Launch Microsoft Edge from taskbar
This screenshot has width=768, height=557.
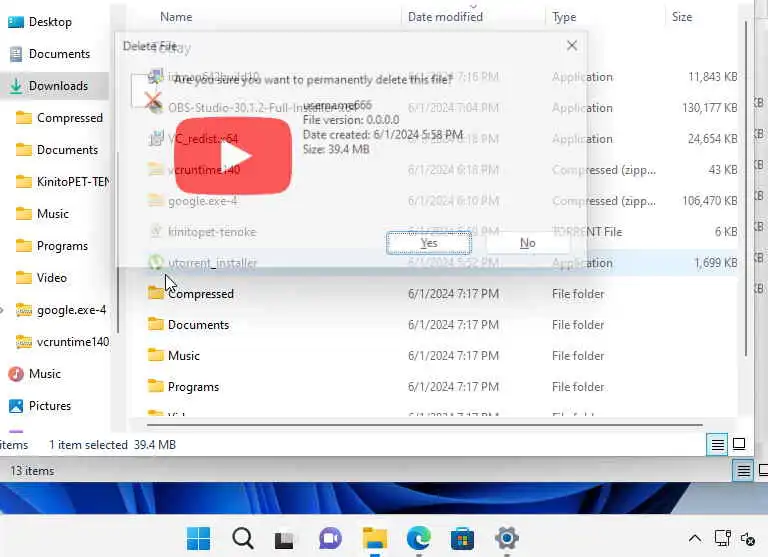coord(419,538)
